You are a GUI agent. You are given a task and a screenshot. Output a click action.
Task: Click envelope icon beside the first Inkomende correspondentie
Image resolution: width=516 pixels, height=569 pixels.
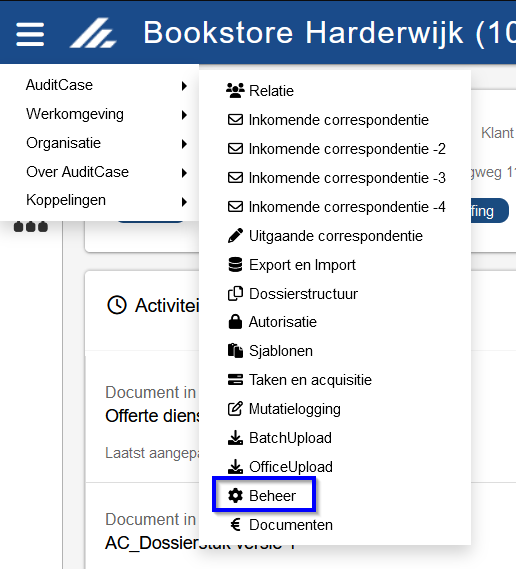[235, 120]
